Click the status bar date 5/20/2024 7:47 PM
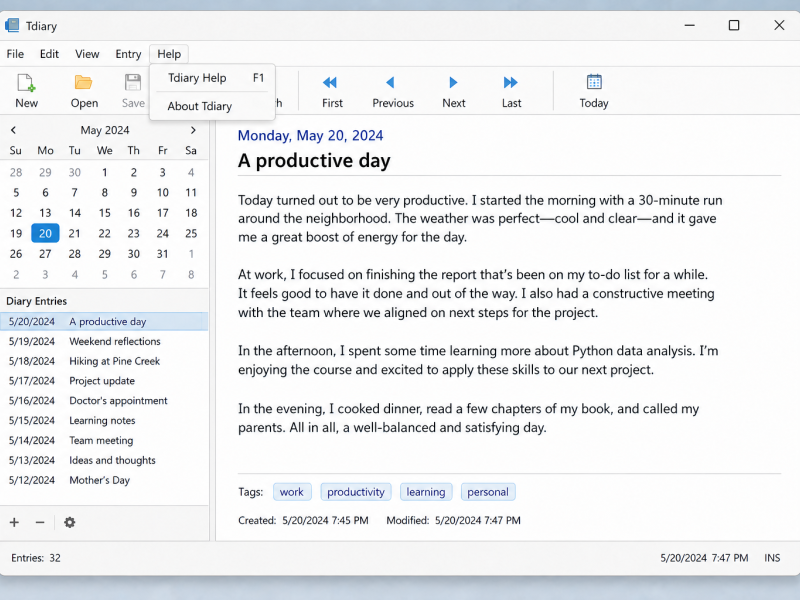This screenshot has height=600, width=800. coord(704,558)
